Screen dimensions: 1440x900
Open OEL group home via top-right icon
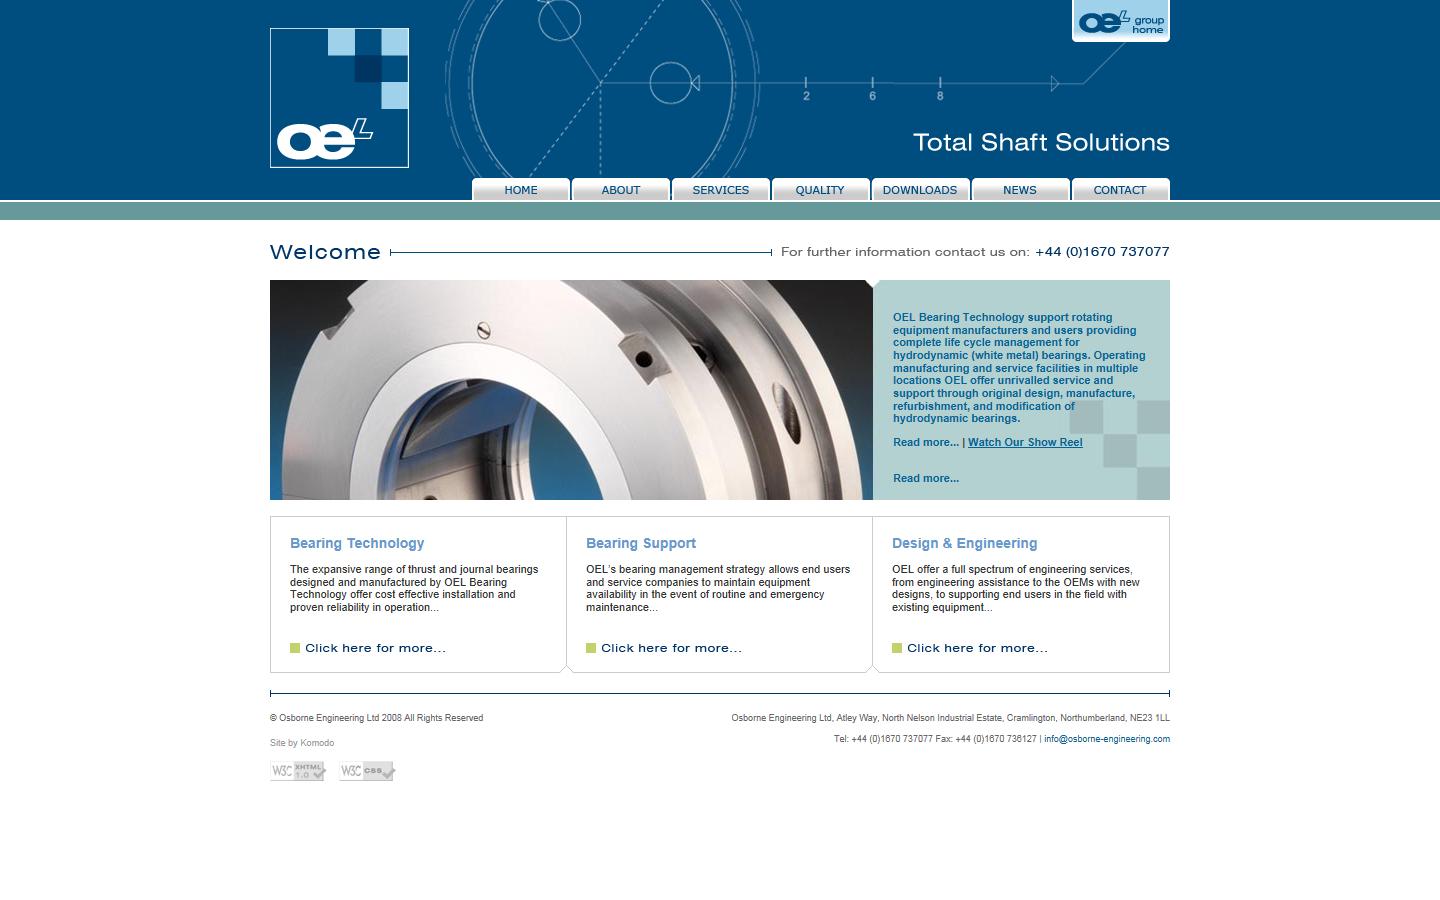pos(1119,21)
